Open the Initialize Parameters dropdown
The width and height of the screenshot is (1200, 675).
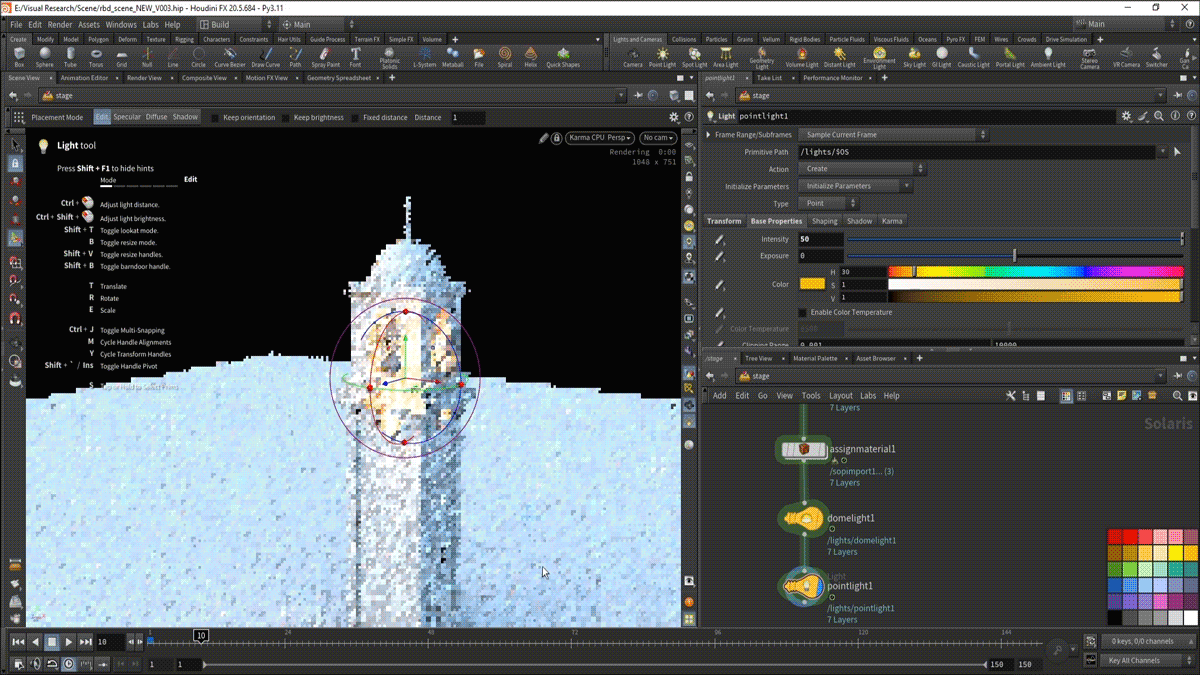[857, 186]
